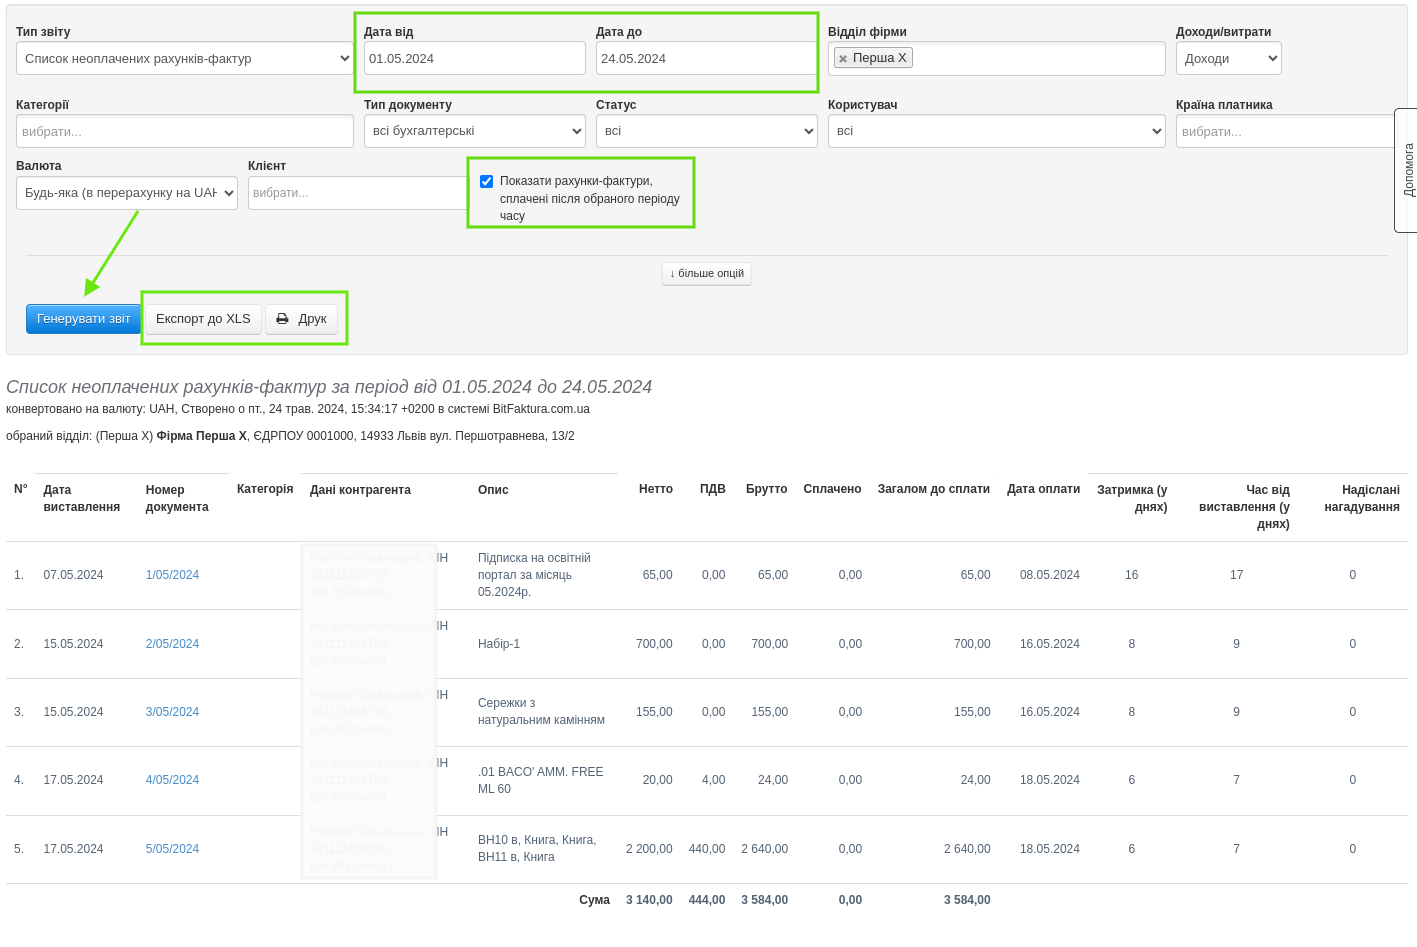Open the Допомога side tab
This screenshot has width=1417, height=947.
pyautogui.click(x=1407, y=170)
